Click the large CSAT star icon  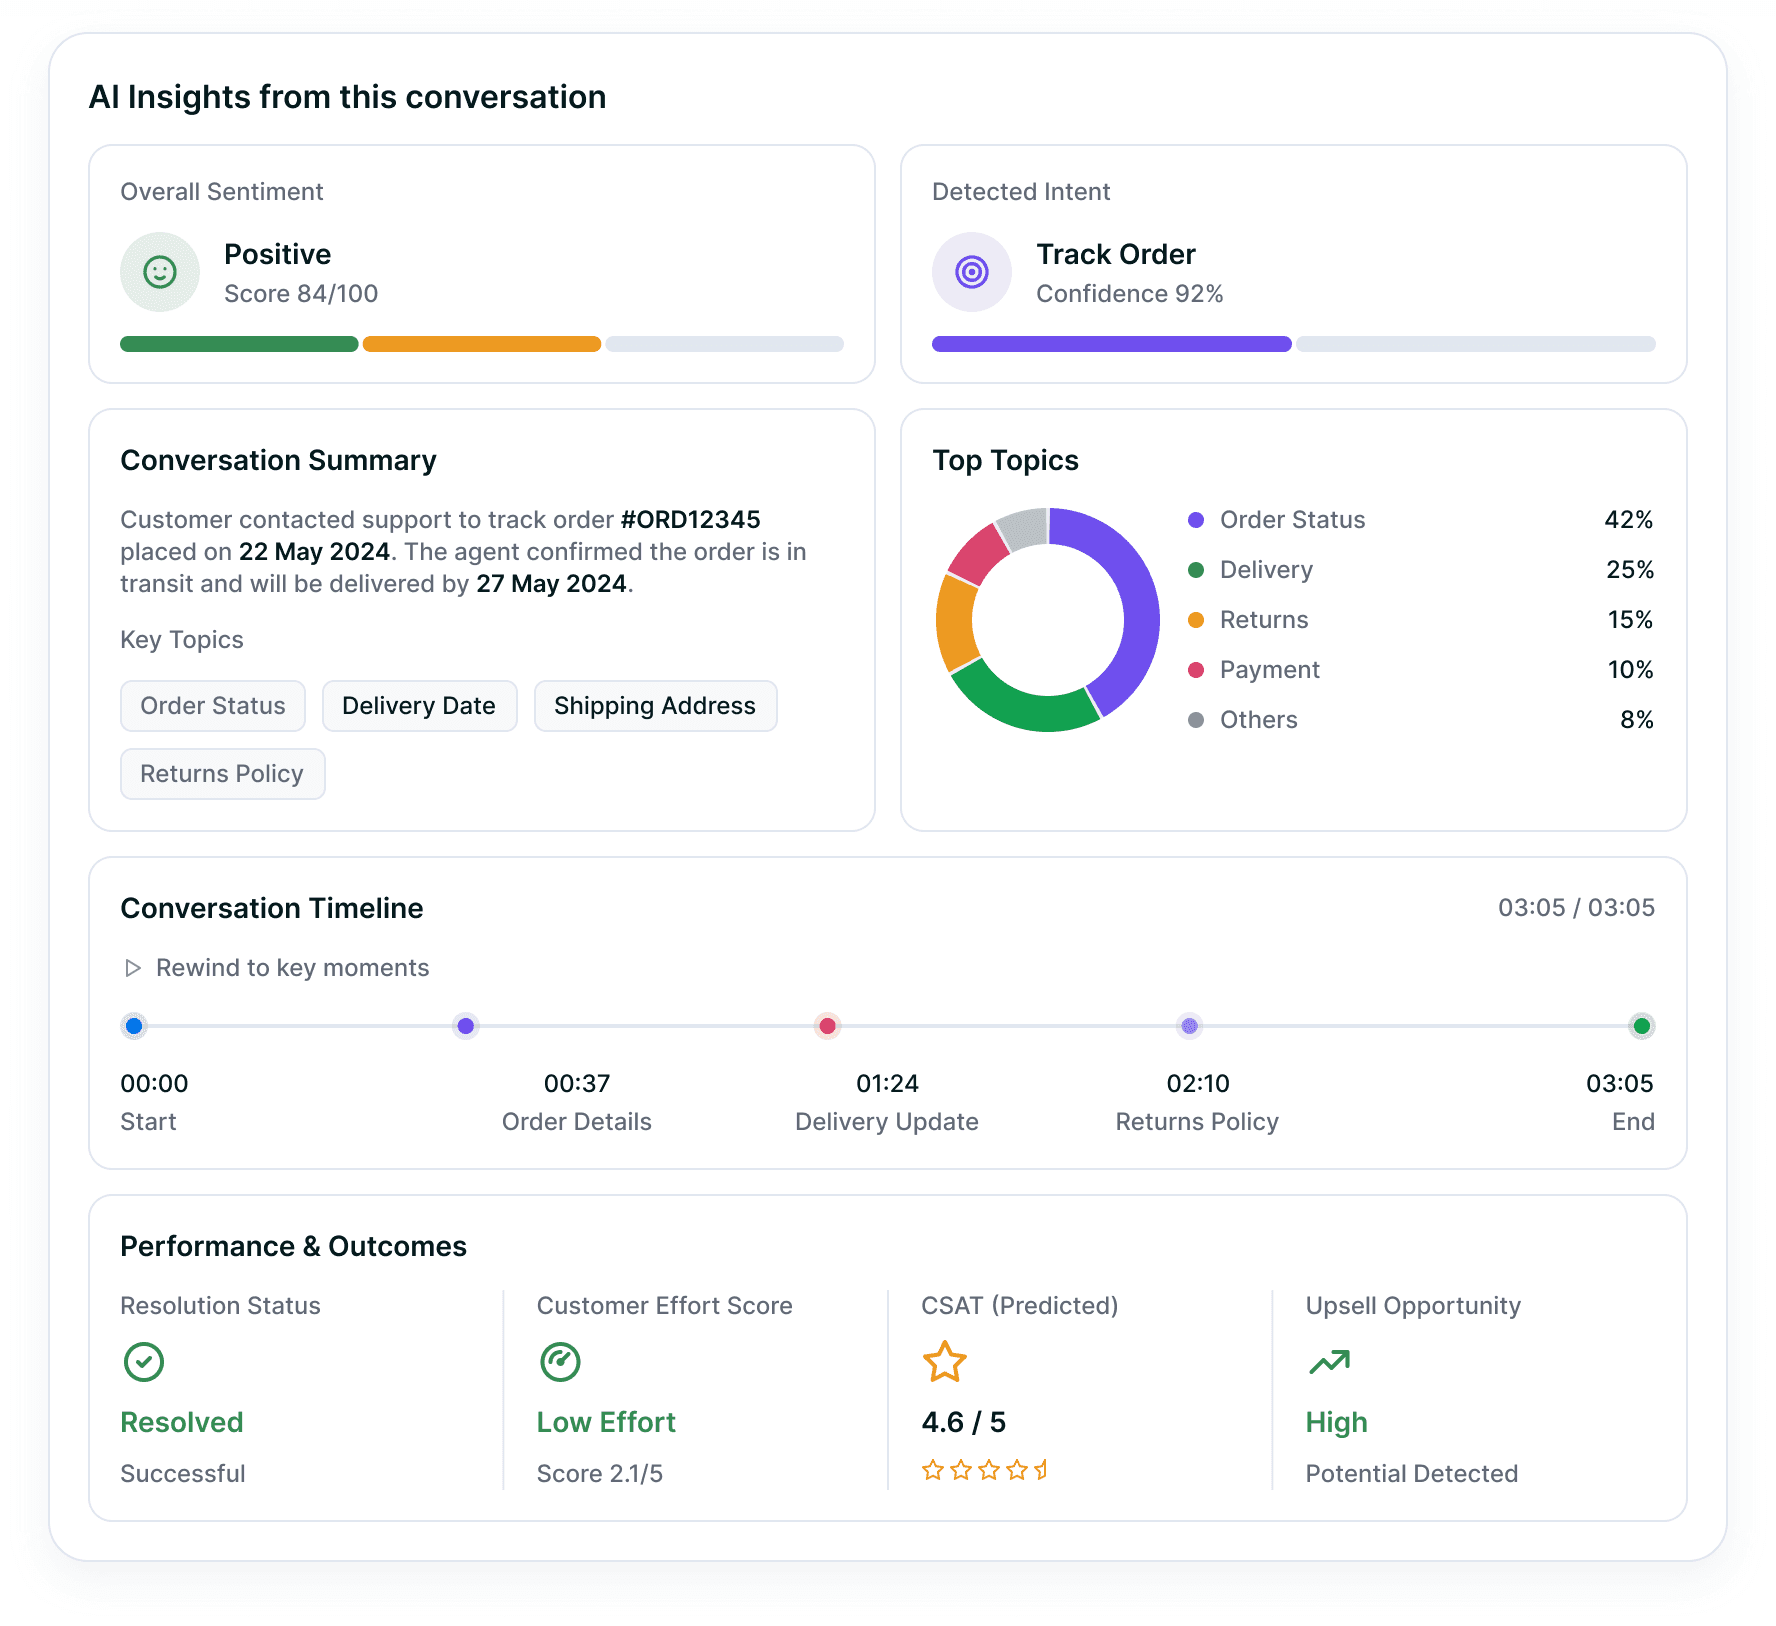[944, 1362]
